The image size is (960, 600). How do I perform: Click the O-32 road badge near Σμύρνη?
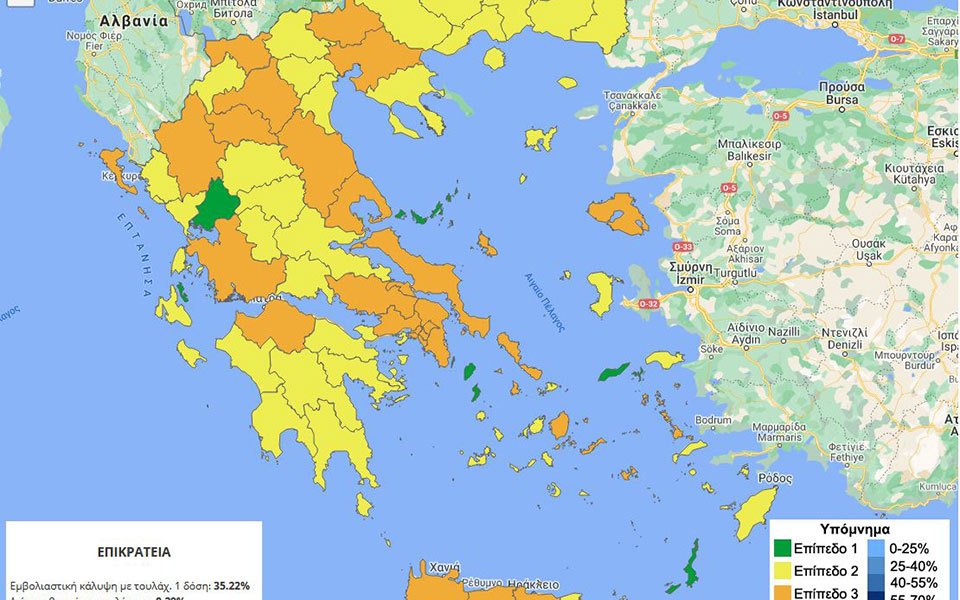coord(648,305)
